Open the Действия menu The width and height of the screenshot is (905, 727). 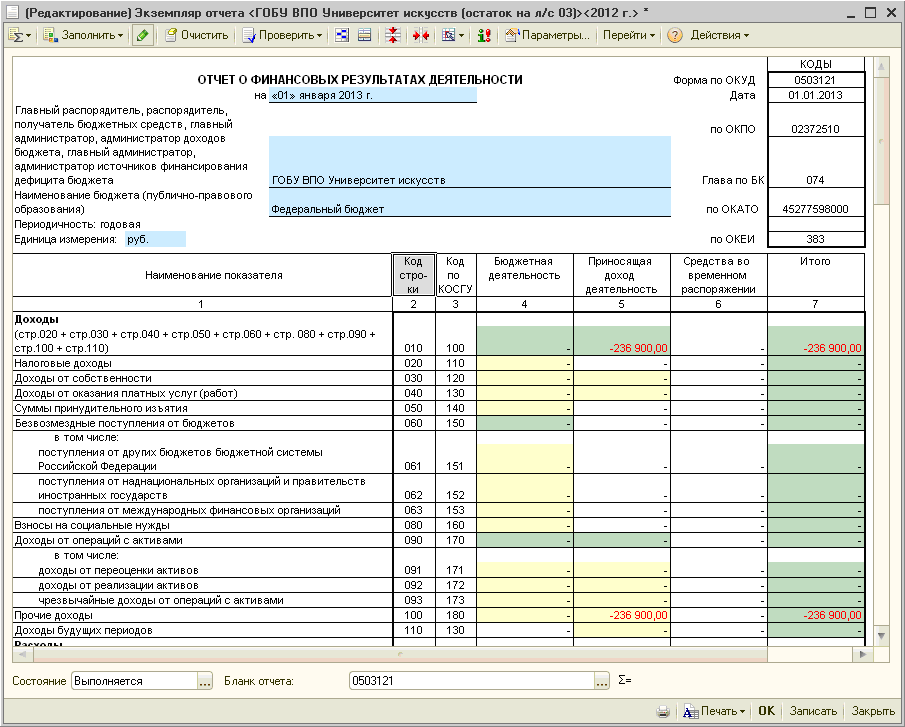click(719, 35)
